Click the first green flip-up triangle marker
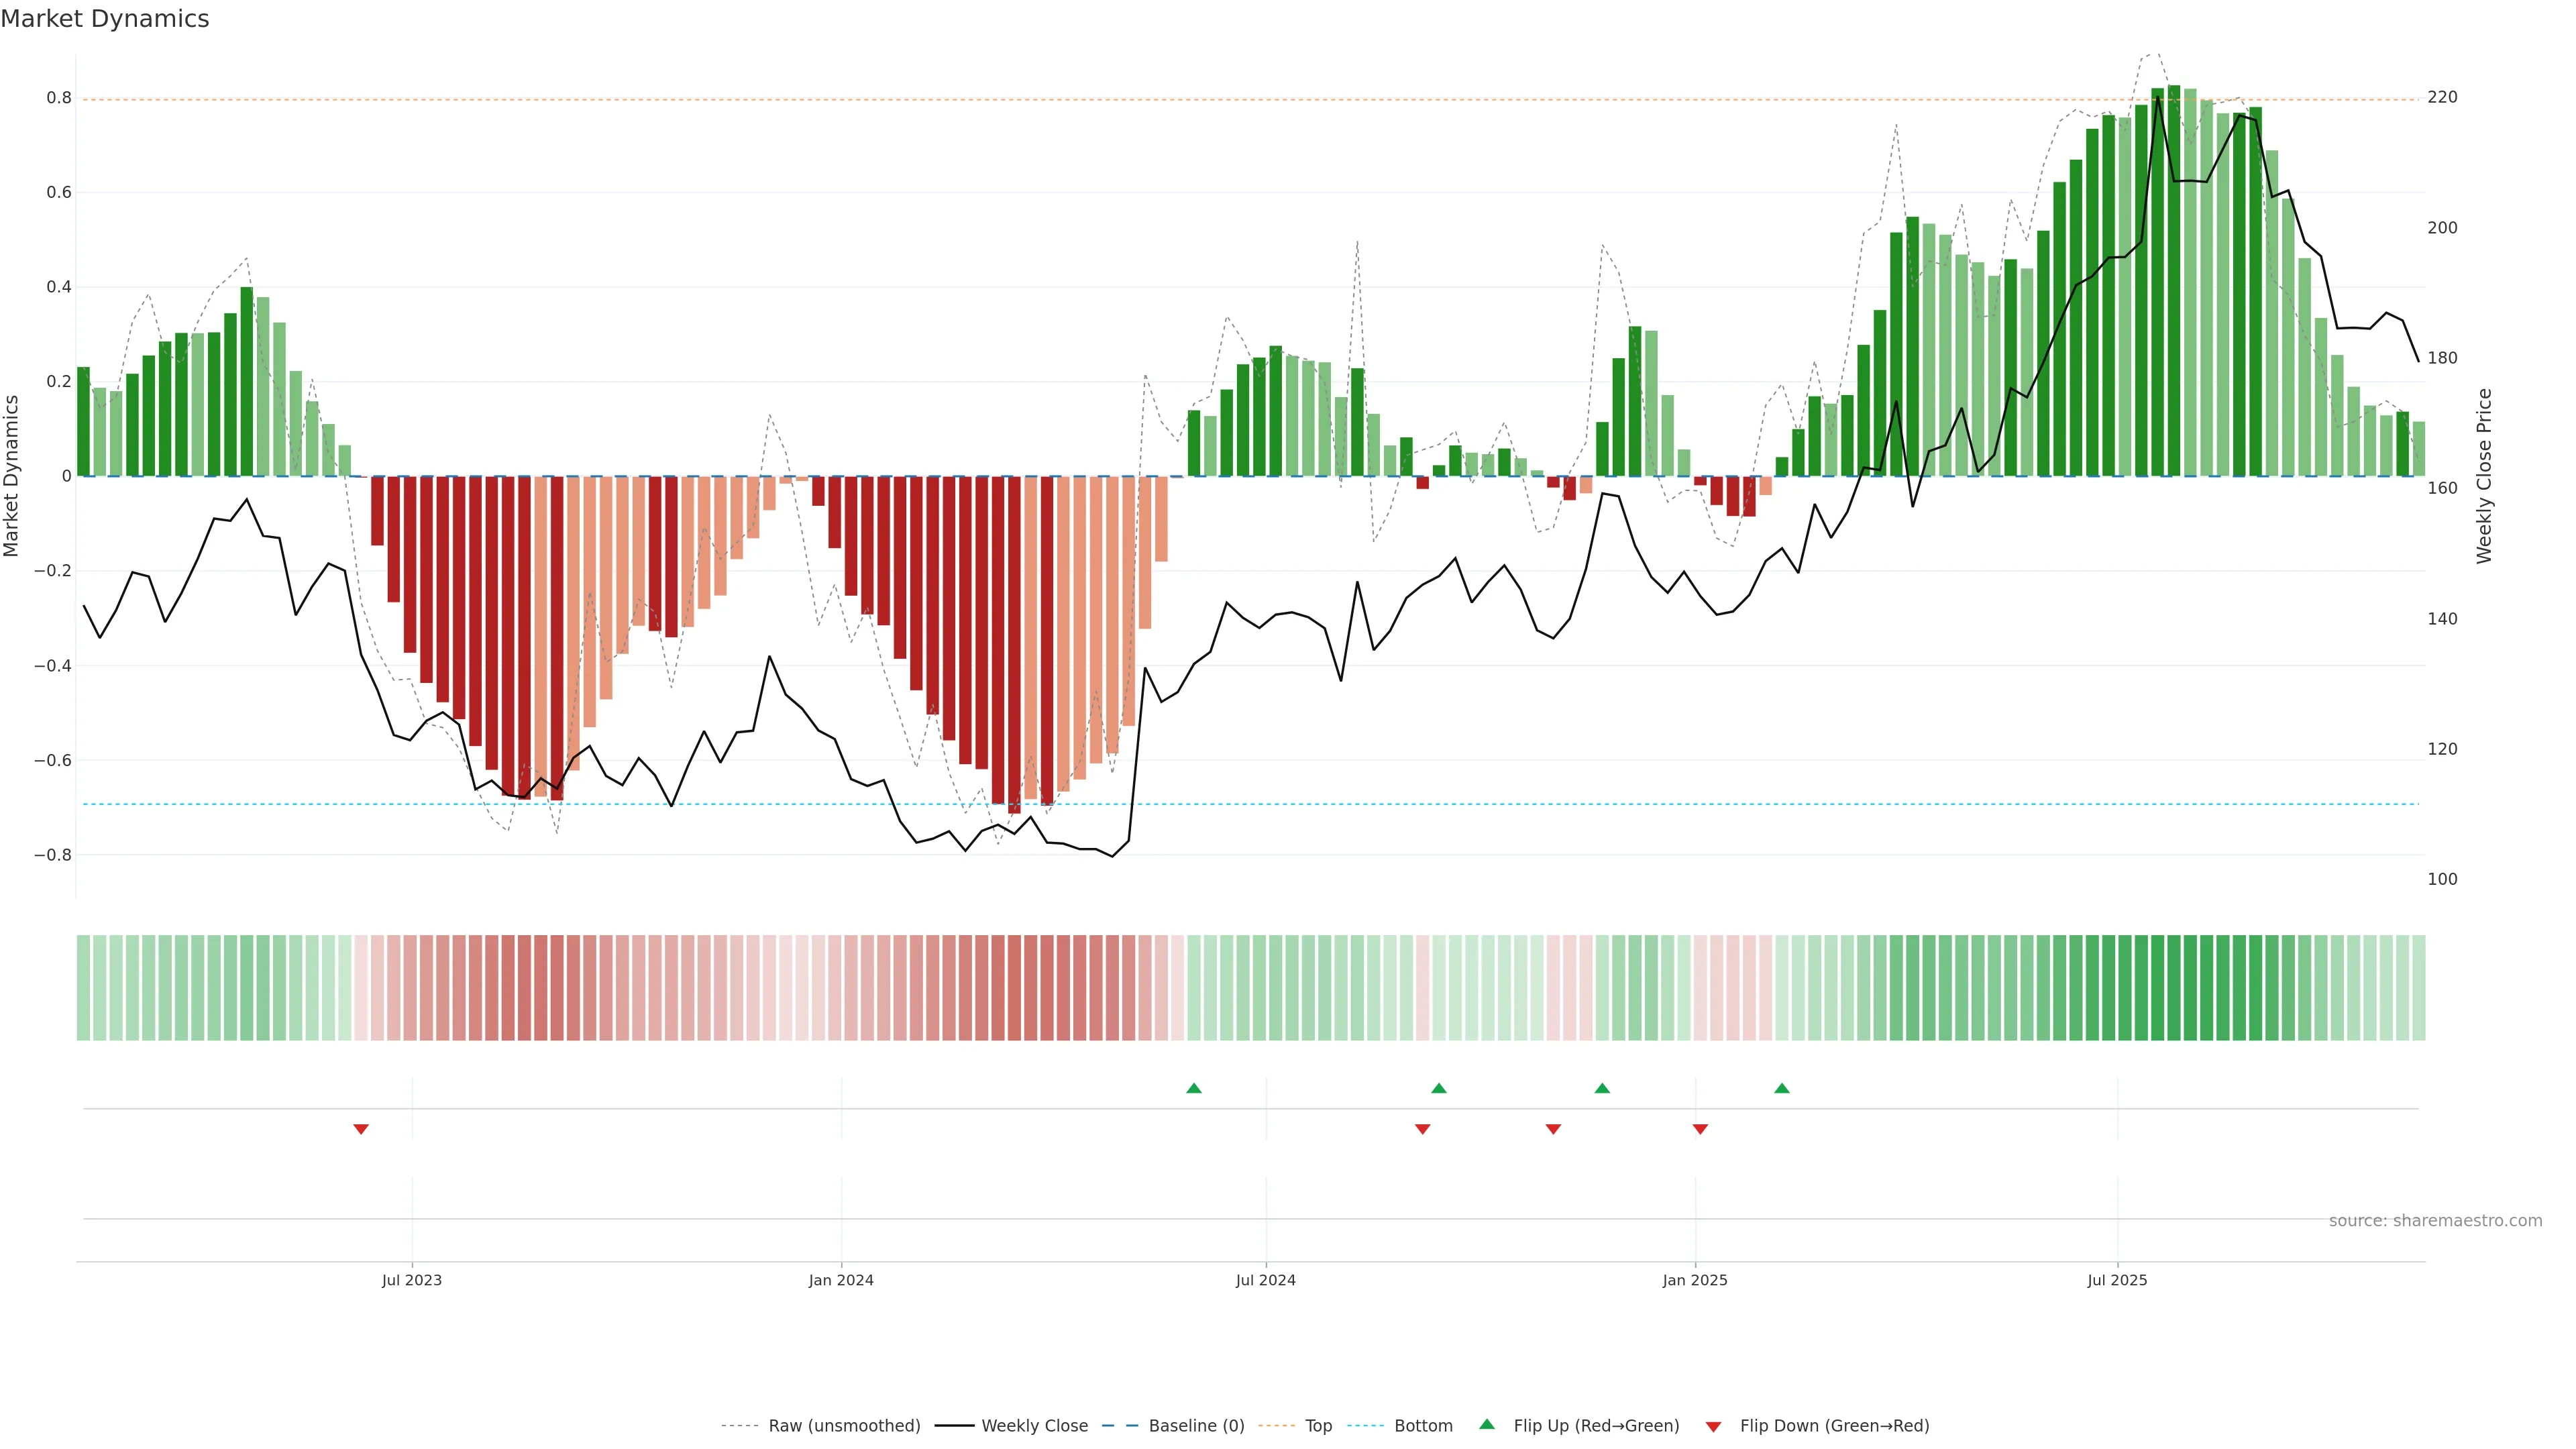Image resolution: width=2576 pixels, height=1449 pixels. pos(1193,1088)
